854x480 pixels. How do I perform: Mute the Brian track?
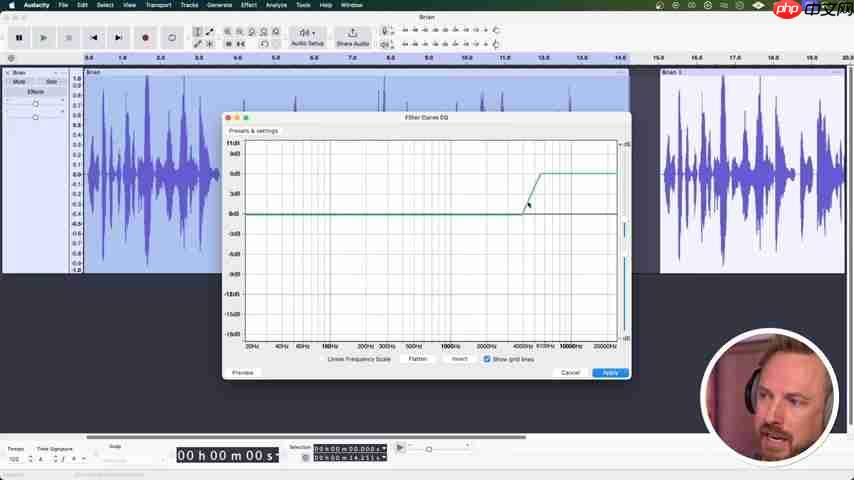coord(19,82)
